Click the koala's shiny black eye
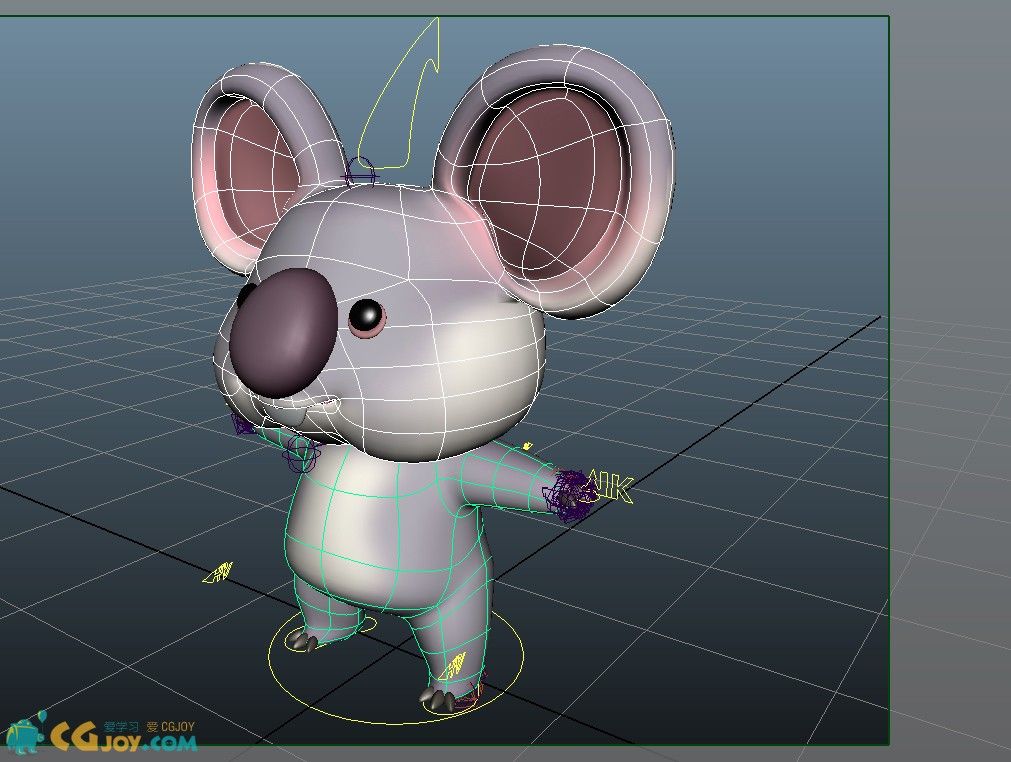Screen dimensions: 1011x762 coord(367,316)
